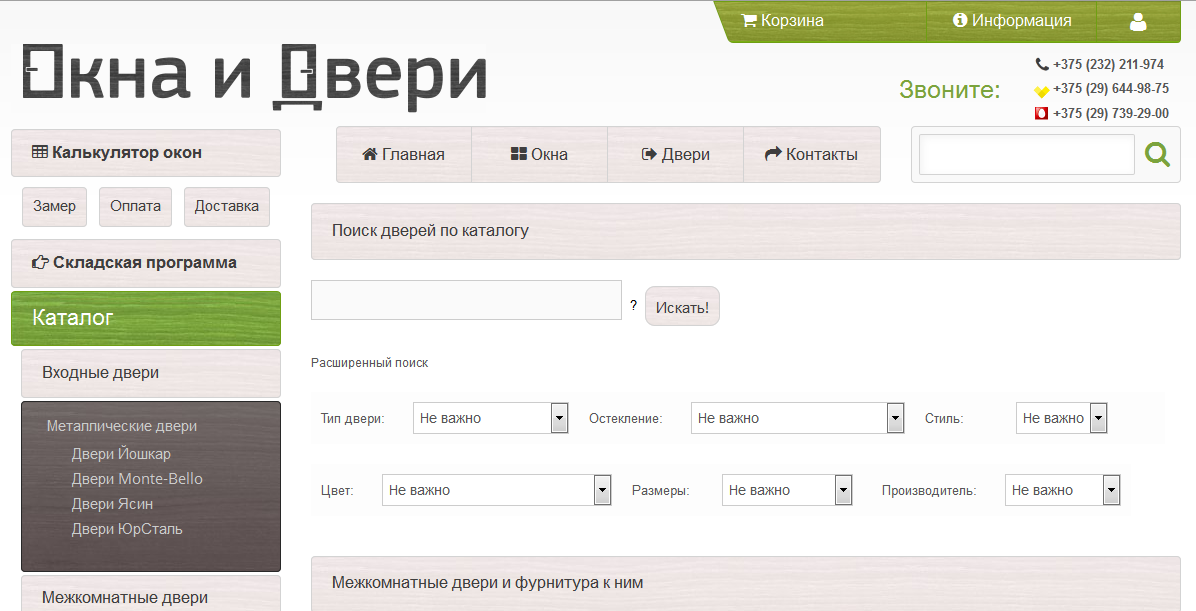Focus the site search field in header

point(1027,154)
